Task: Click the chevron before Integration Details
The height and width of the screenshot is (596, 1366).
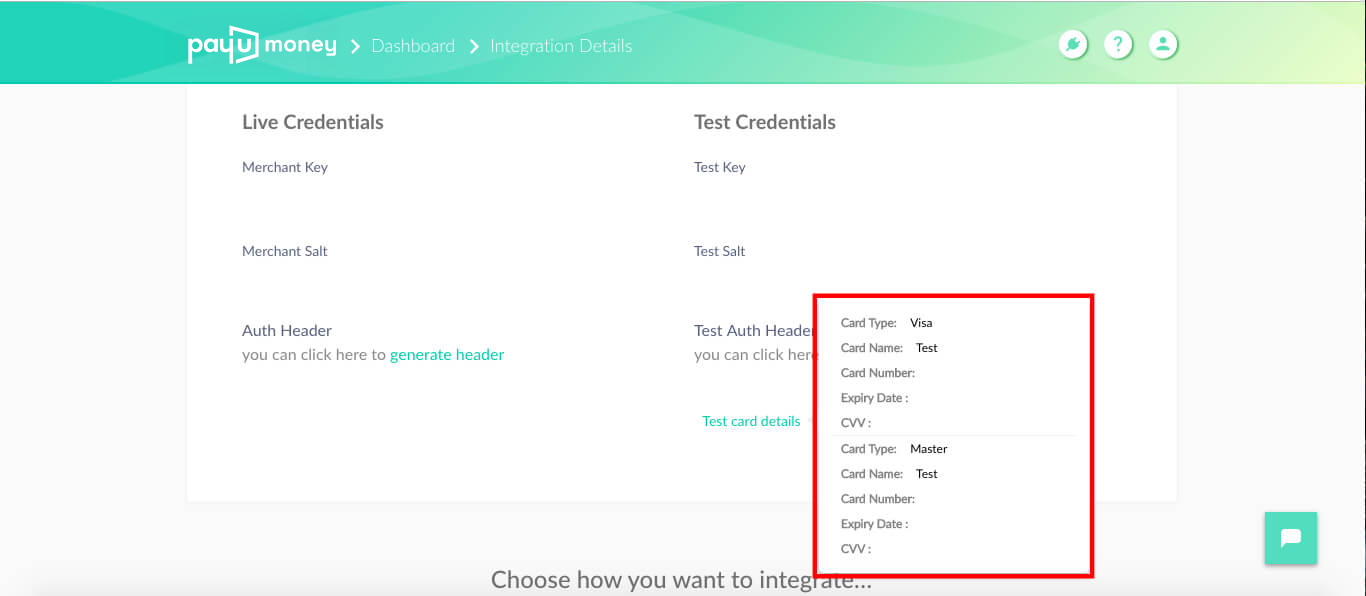Action: [x=474, y=46]
